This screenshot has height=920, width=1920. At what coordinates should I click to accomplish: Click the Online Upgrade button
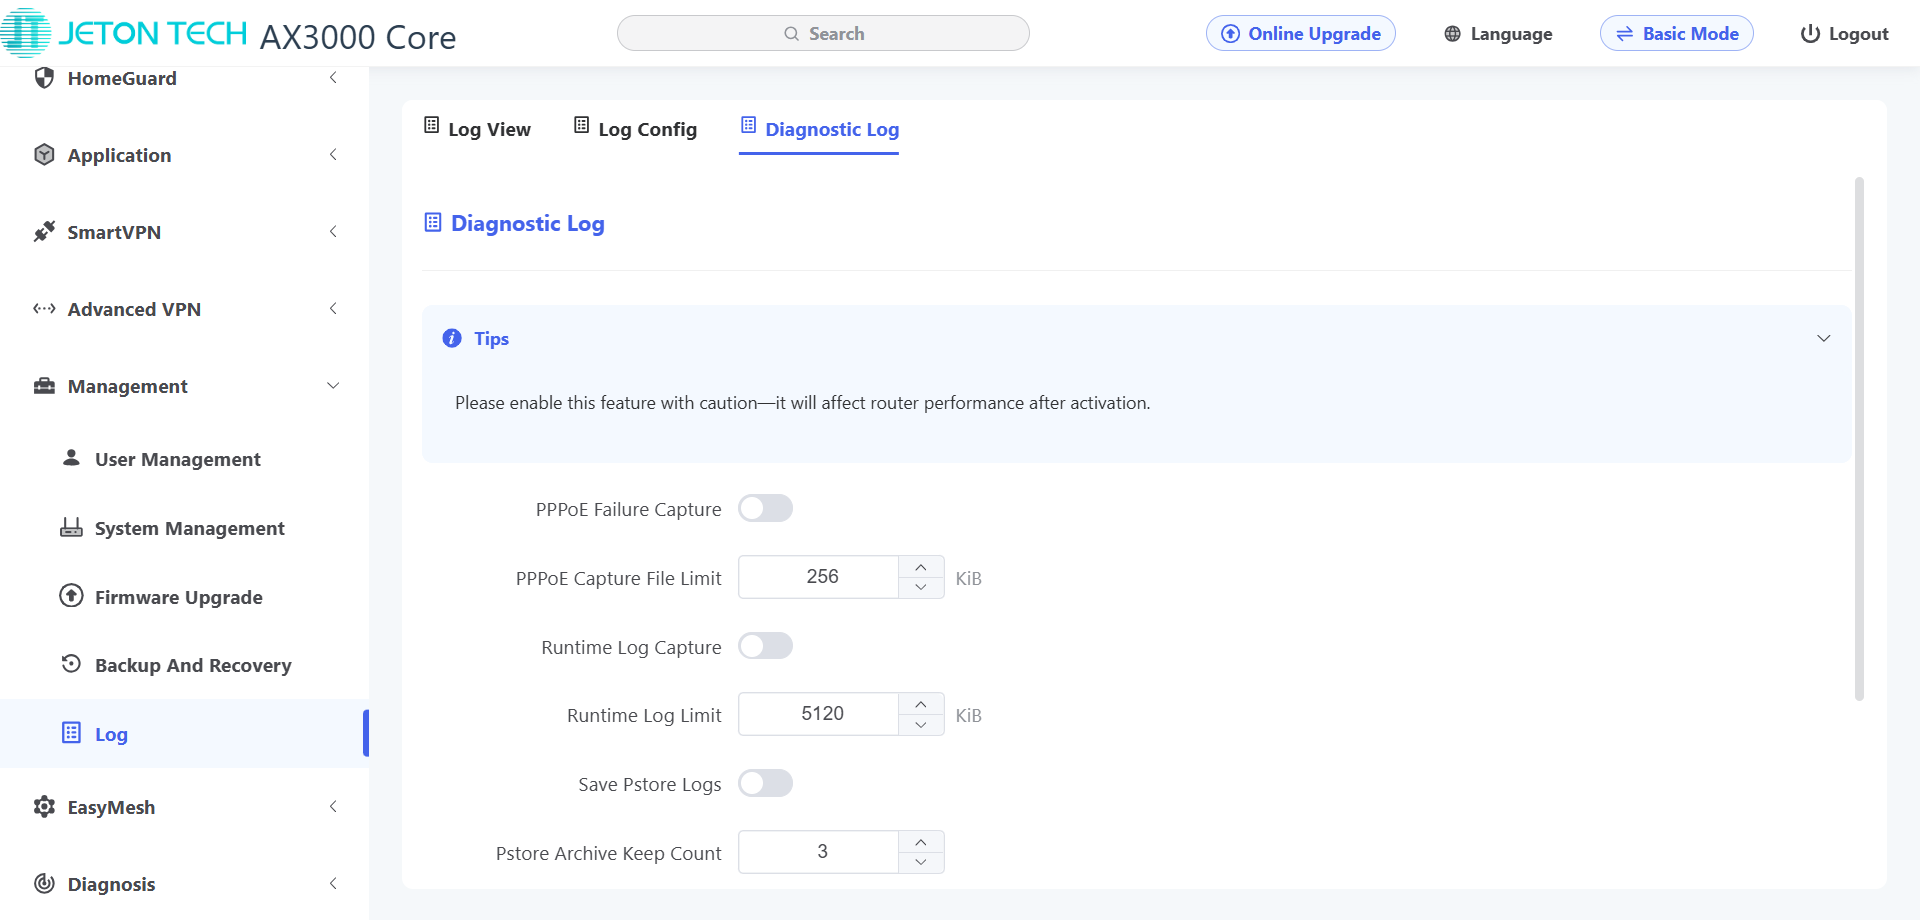(x=1301, y=34)
